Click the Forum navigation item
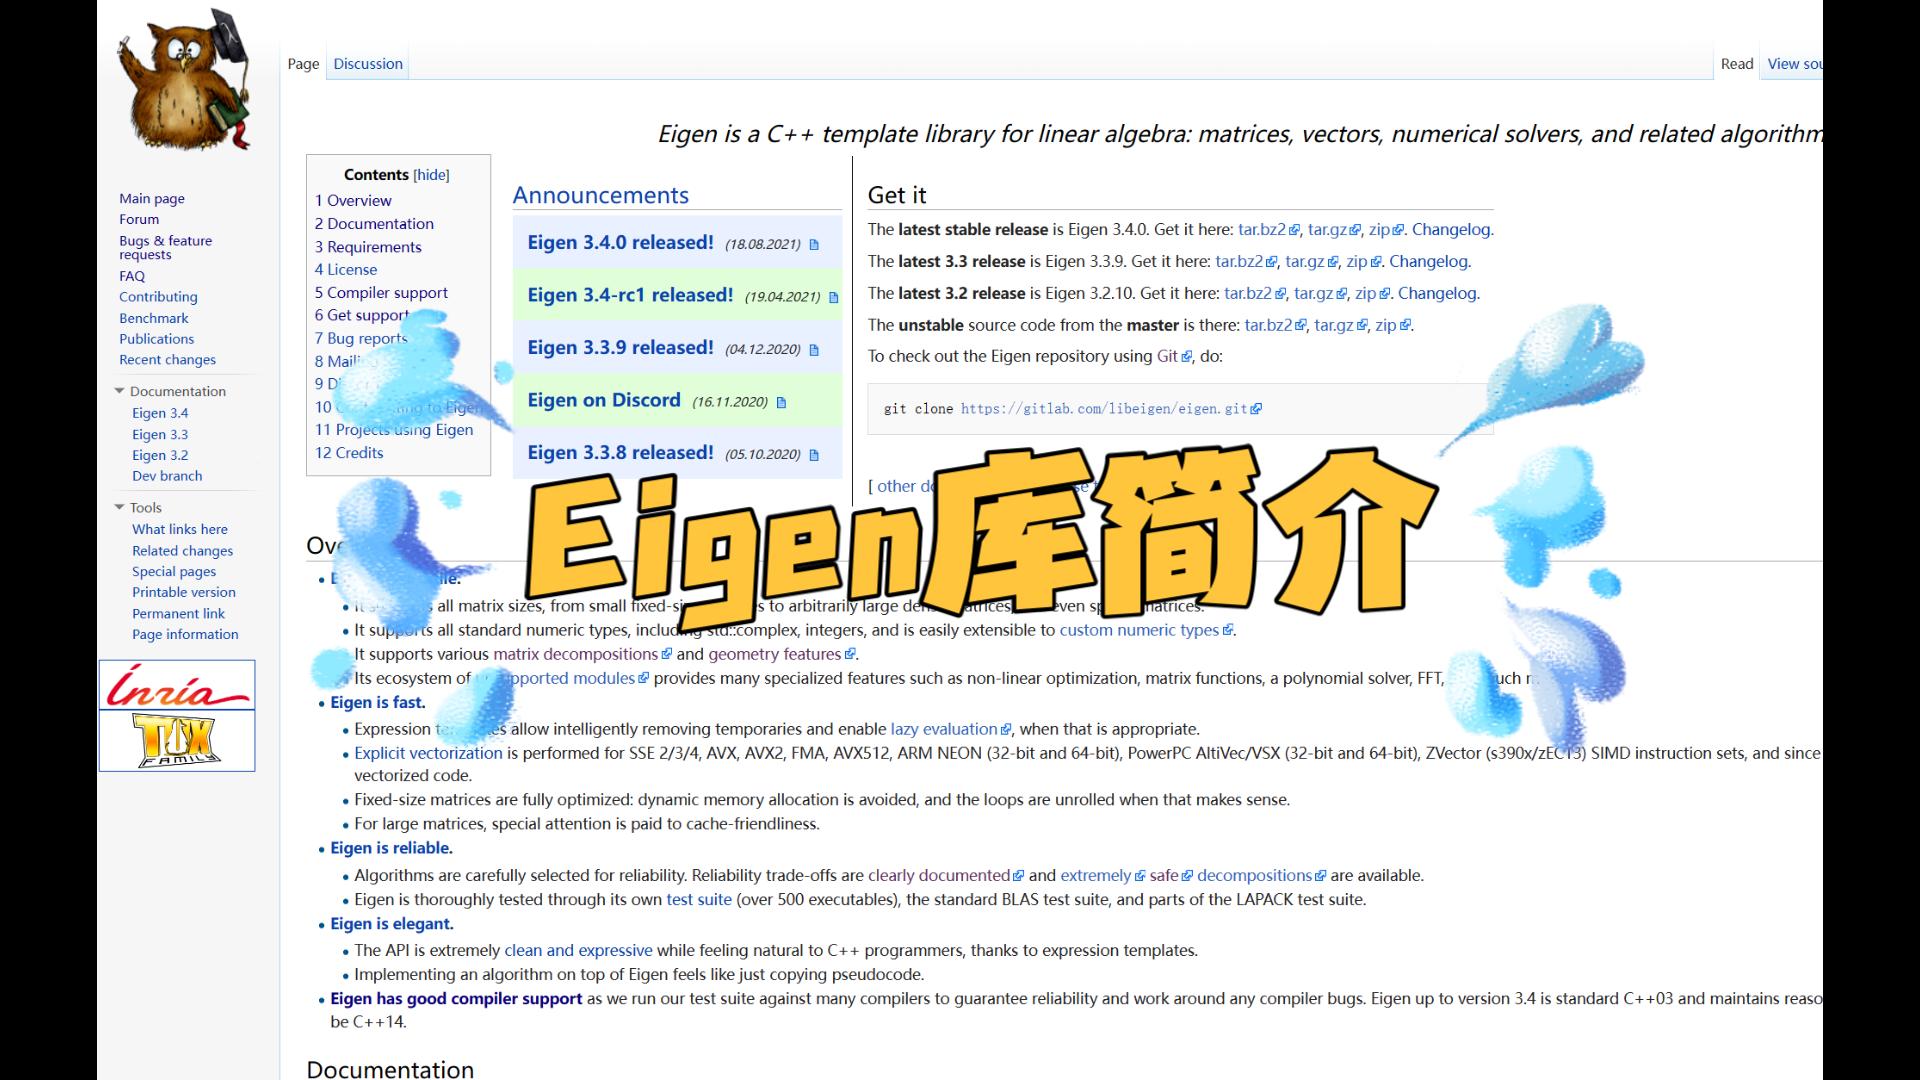Viewport: 1920px width, 1080px height. tap(138, 218)
